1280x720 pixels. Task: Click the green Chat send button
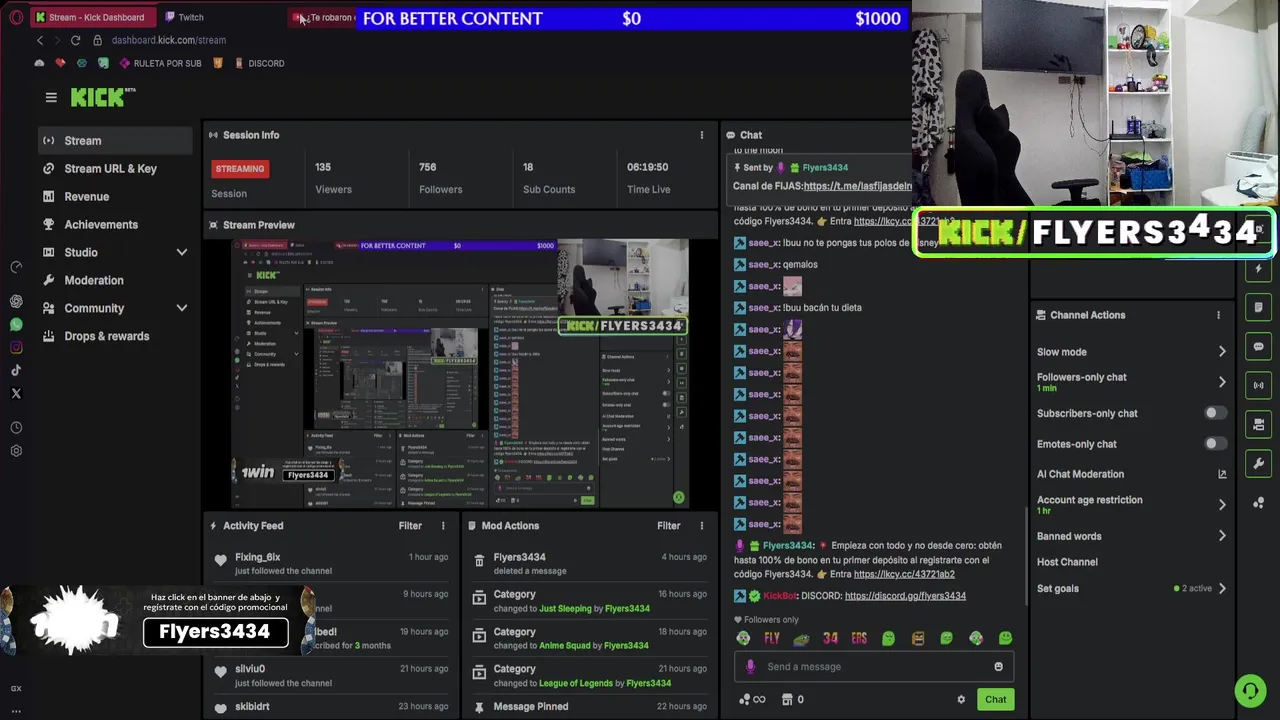point(995,699)
